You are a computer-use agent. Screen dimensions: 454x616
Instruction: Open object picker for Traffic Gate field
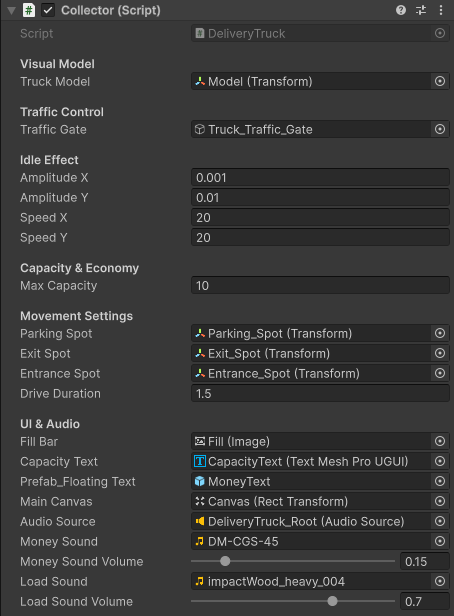click(x=440, y=129)
